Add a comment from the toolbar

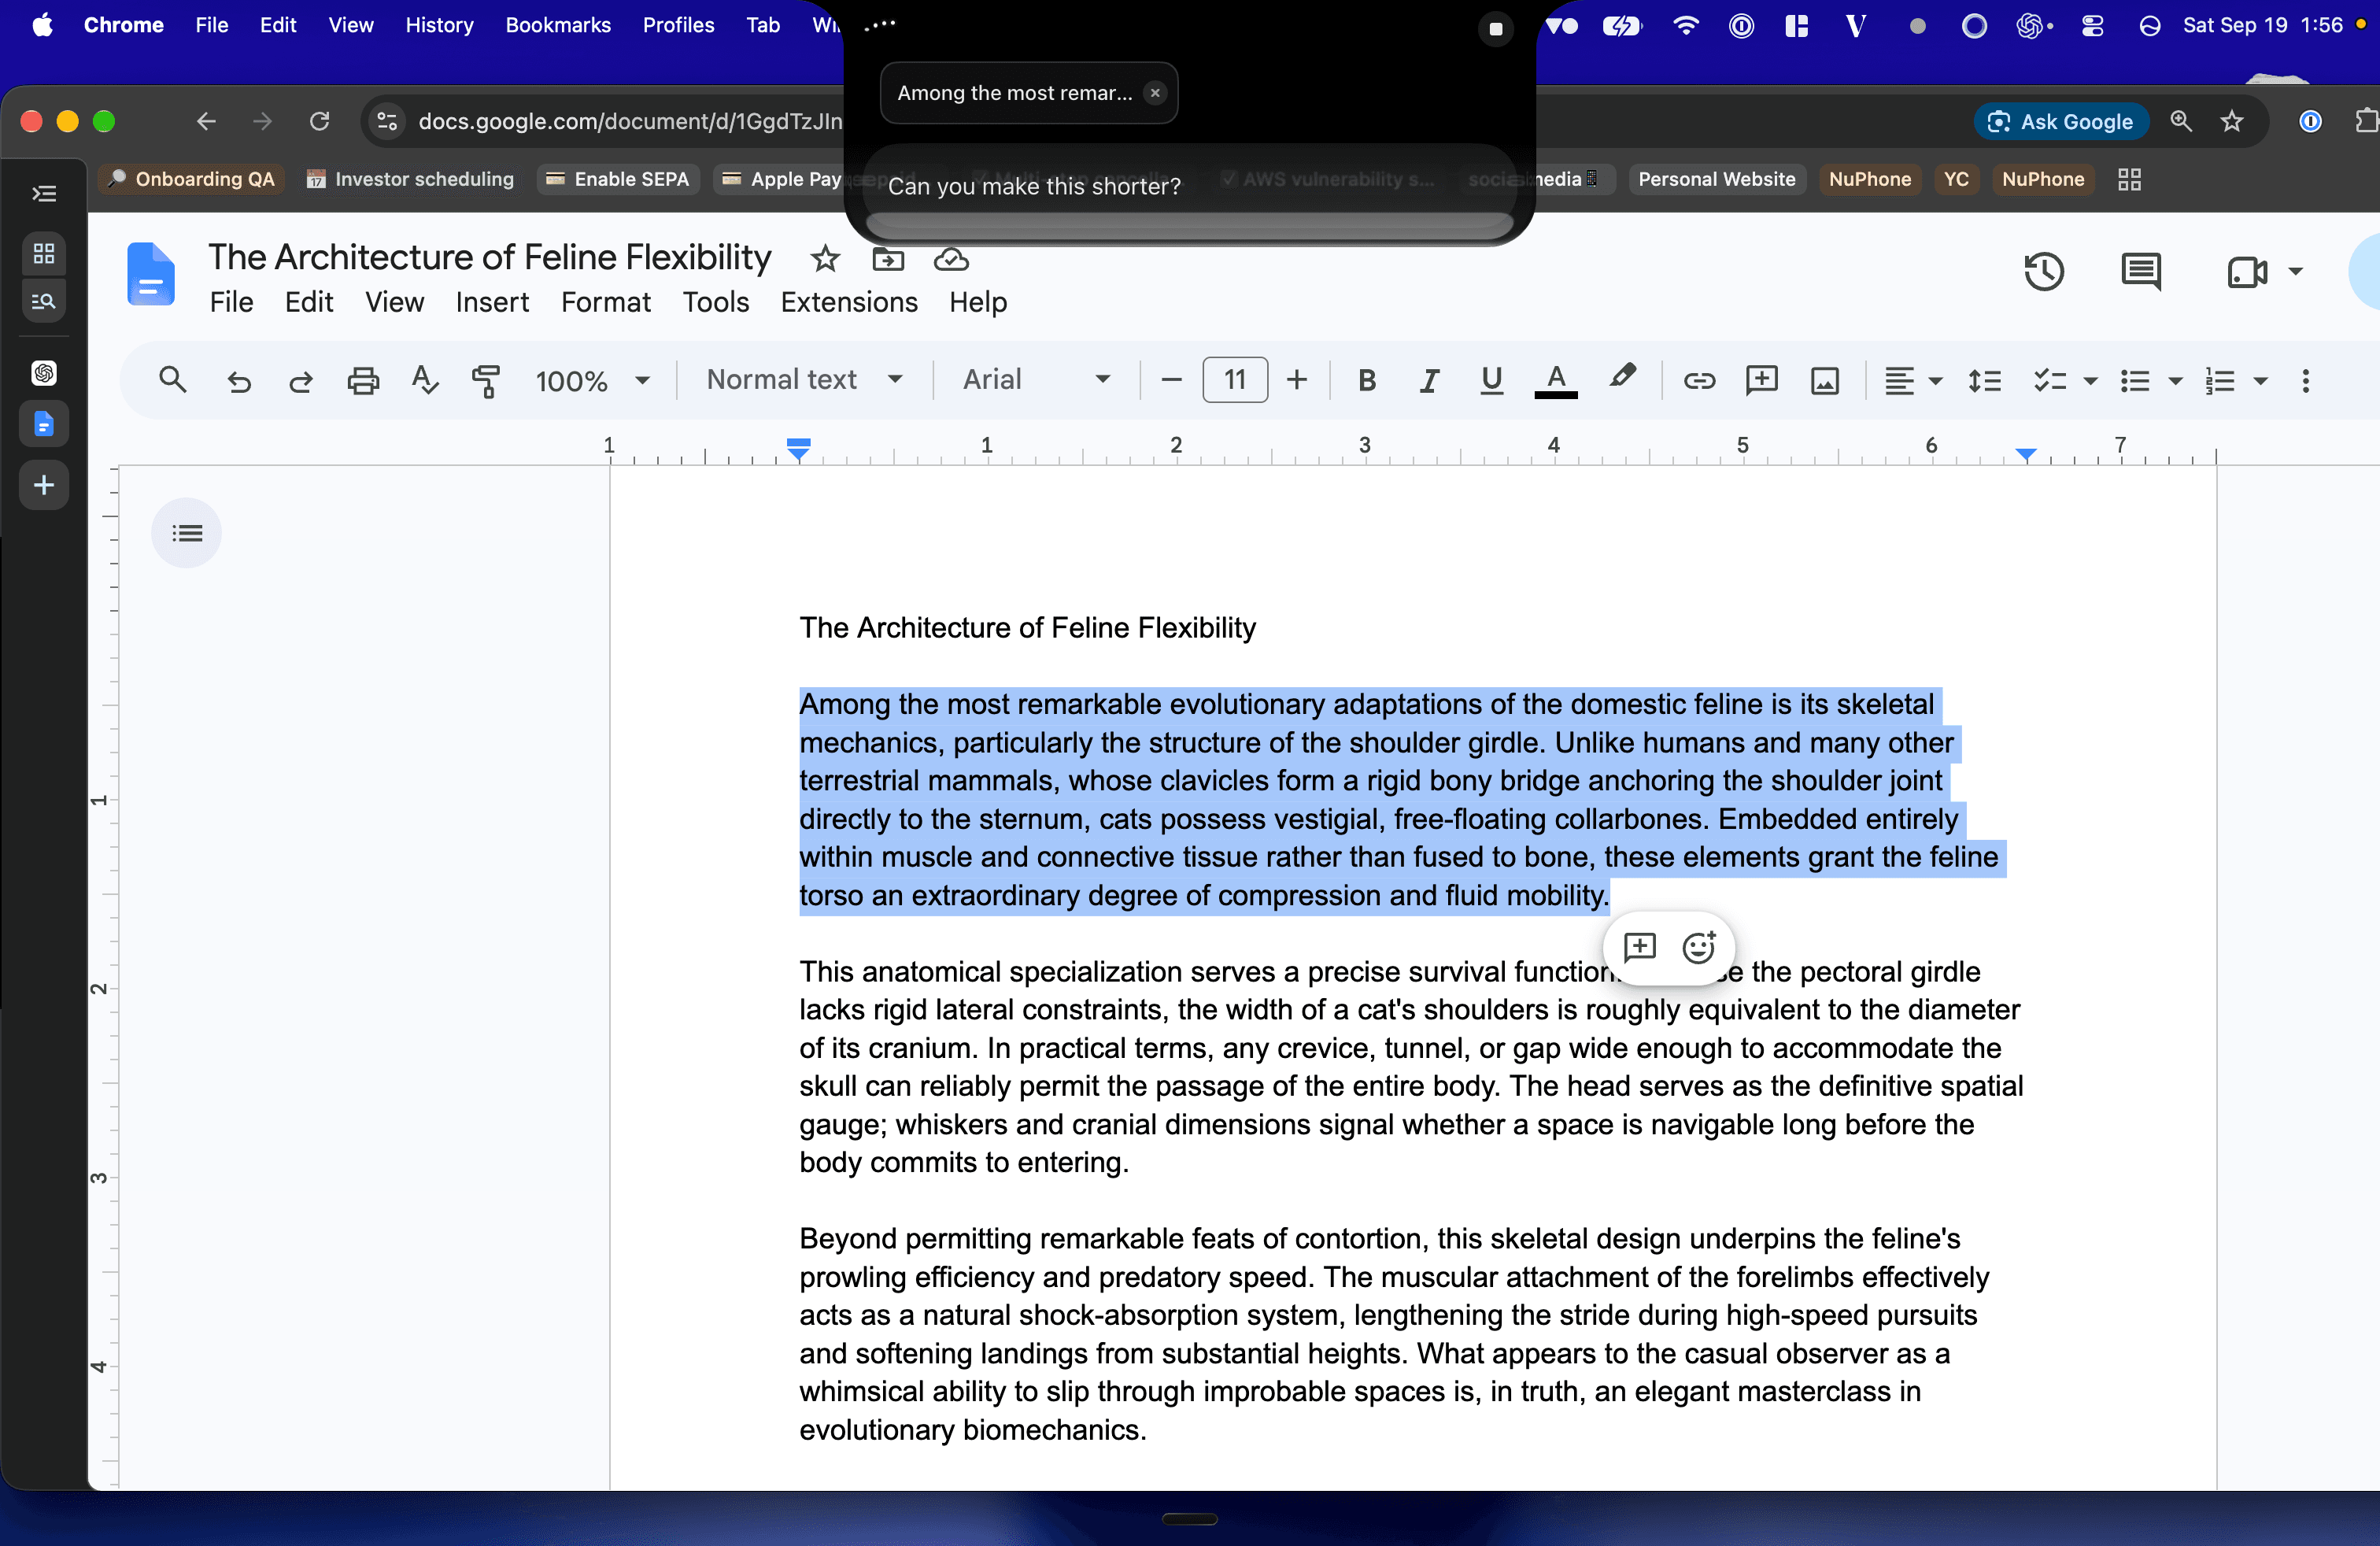[1761, 380]
